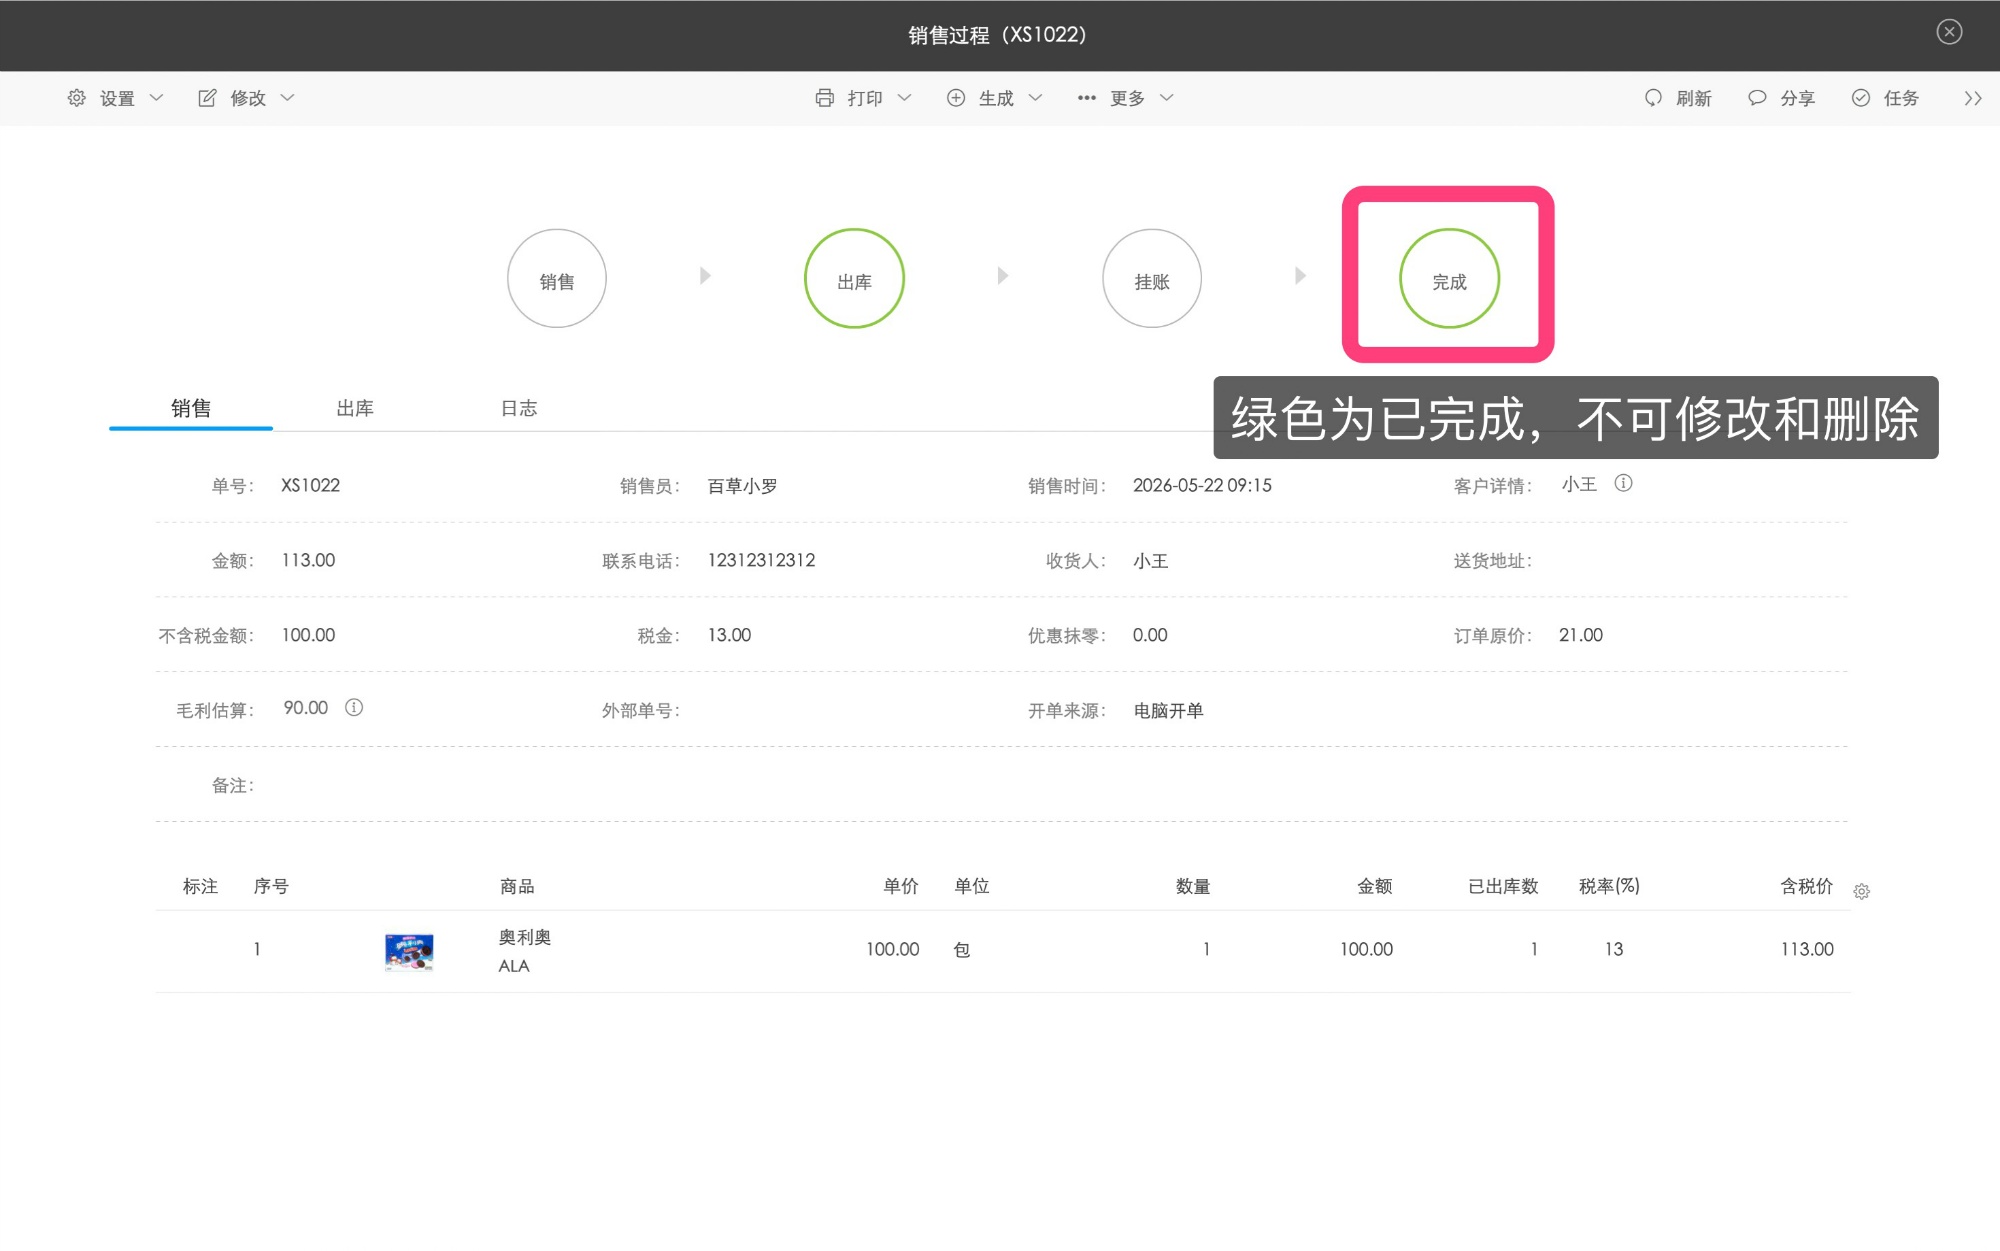Click the settings gear icon in toolbar
The image size is (2000, 1251).
(x=77, y=98)
